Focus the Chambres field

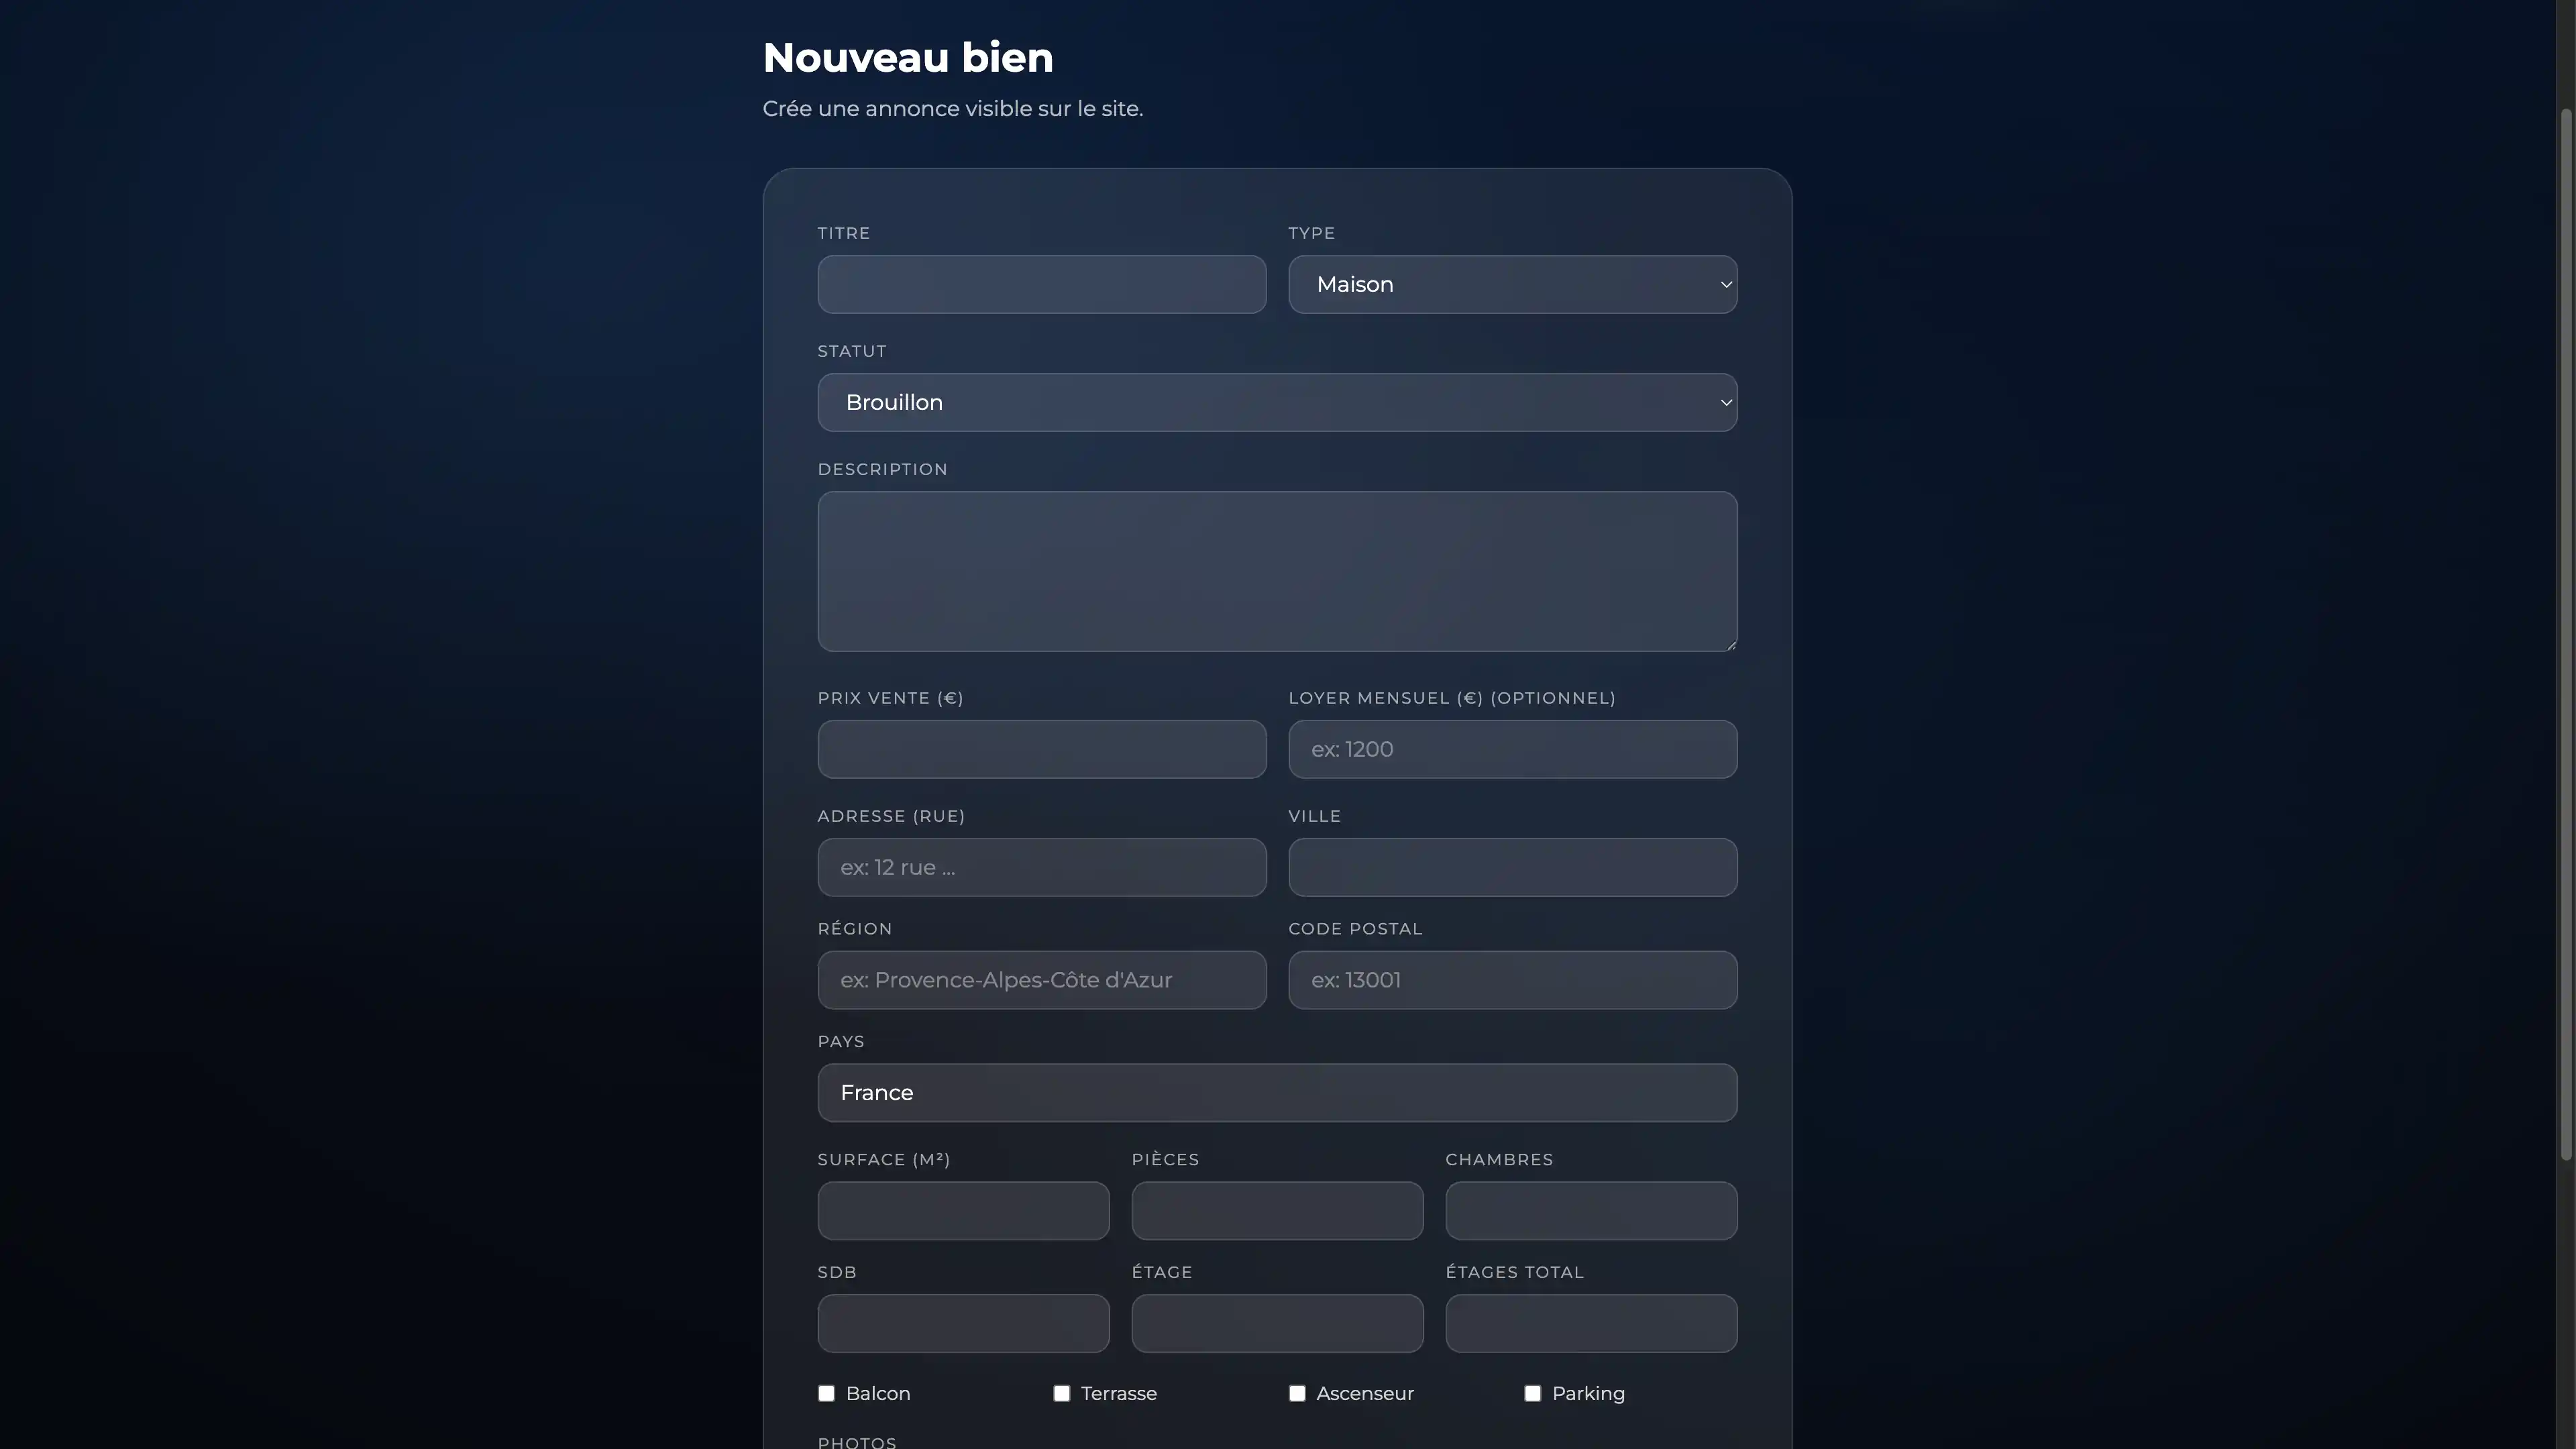click(x=1590, y=1210)
